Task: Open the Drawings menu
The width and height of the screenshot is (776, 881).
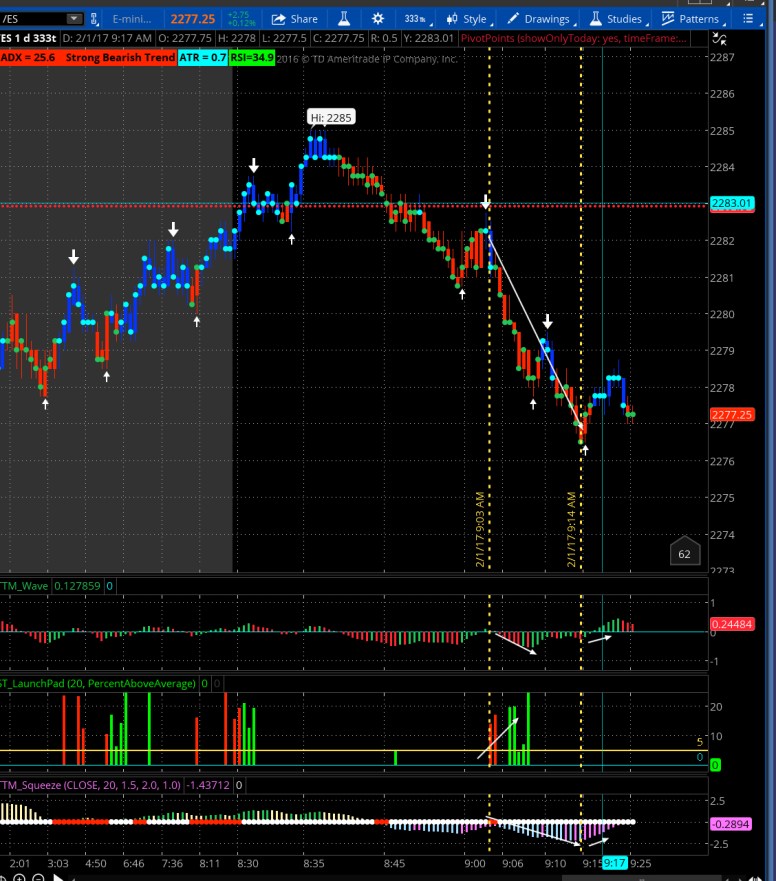Action: click(x=538, y=18)
